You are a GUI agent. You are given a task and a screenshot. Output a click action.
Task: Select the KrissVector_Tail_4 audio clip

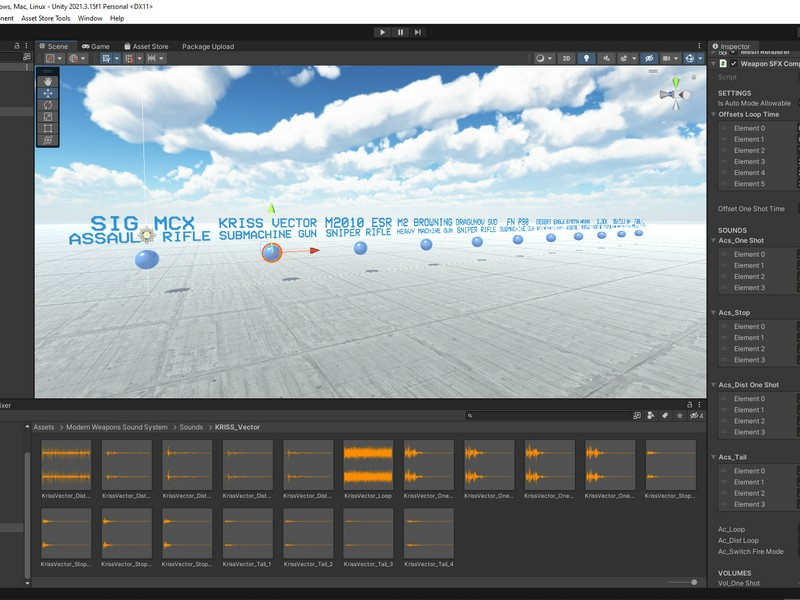click(x=429, y=538)
